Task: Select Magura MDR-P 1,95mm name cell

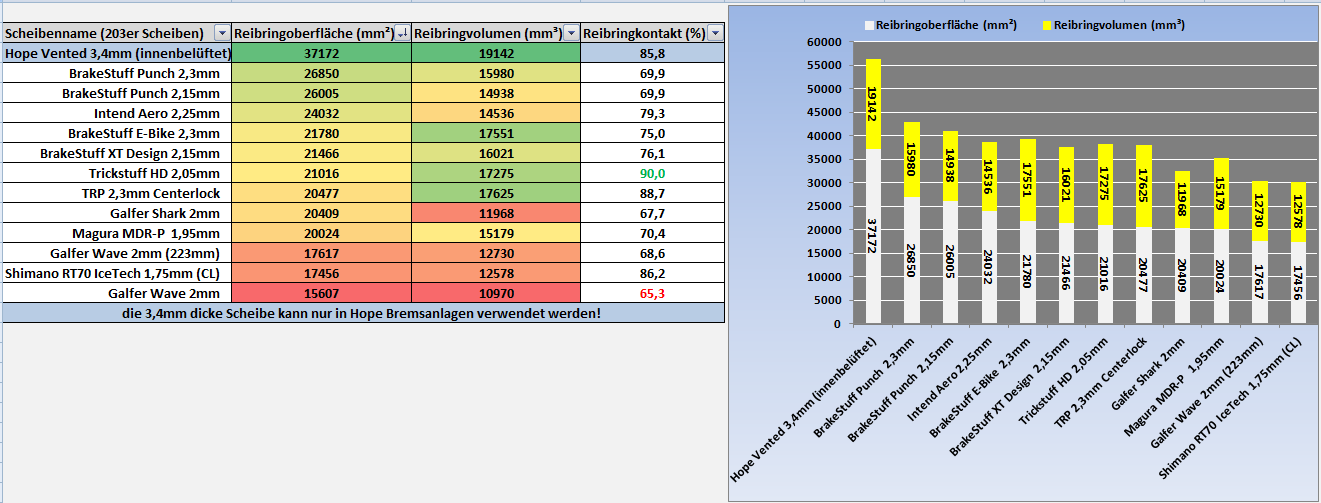Action: 117,233
